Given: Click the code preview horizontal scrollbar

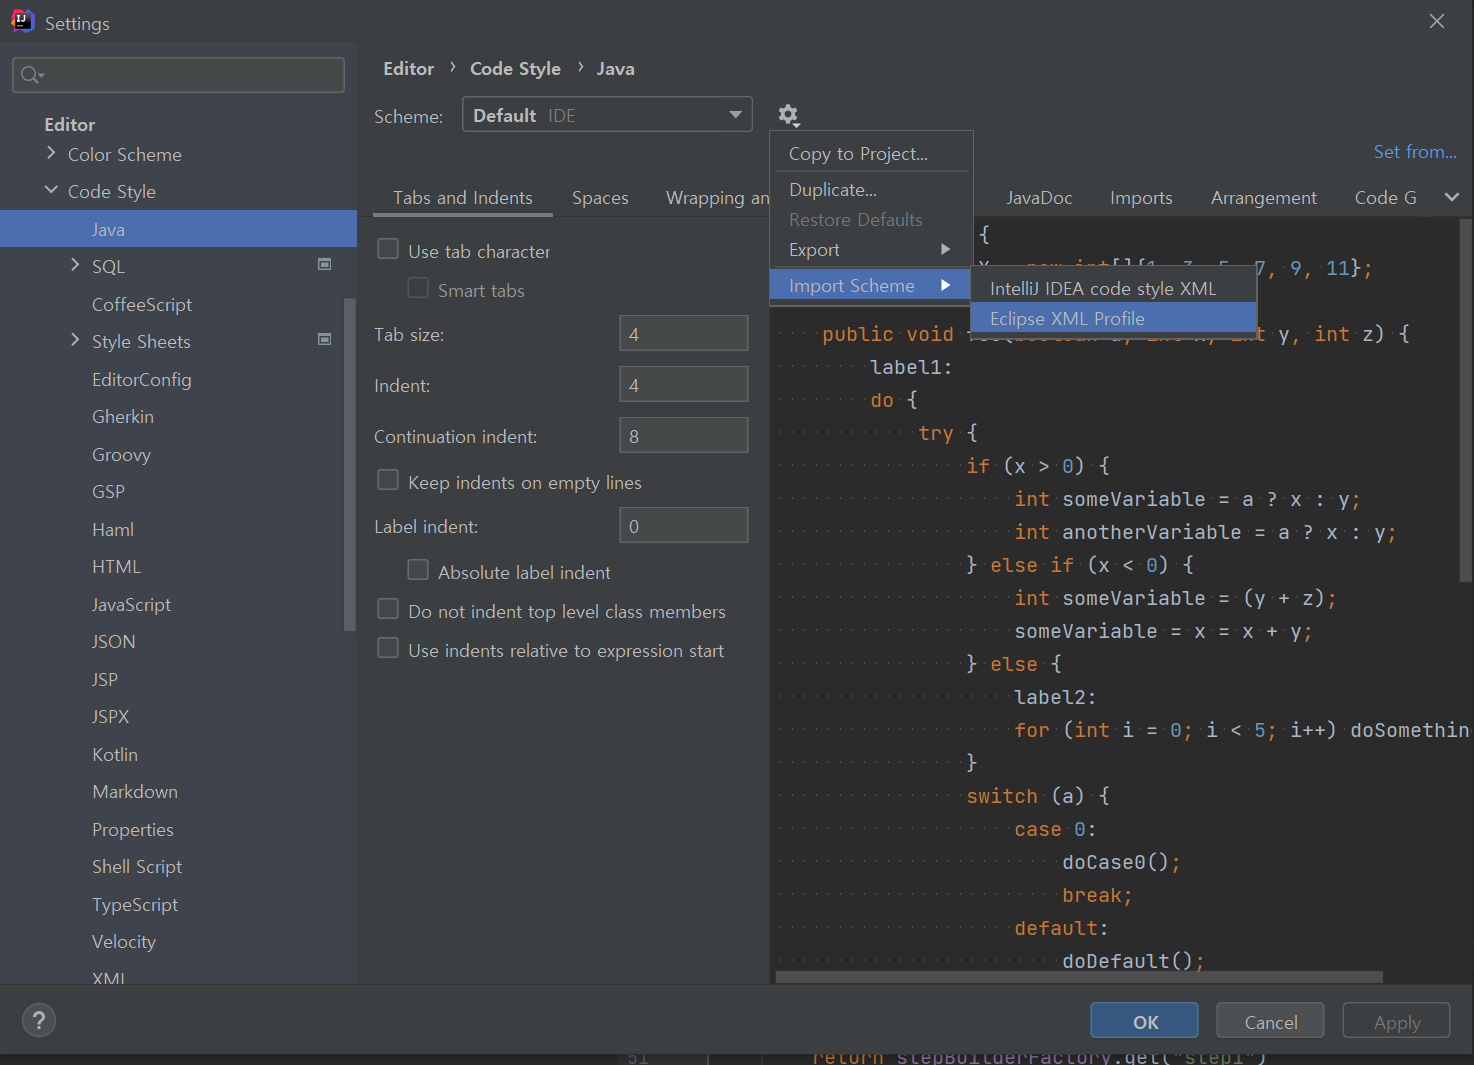Looking at the screenshot, I should coord(1080,977).
